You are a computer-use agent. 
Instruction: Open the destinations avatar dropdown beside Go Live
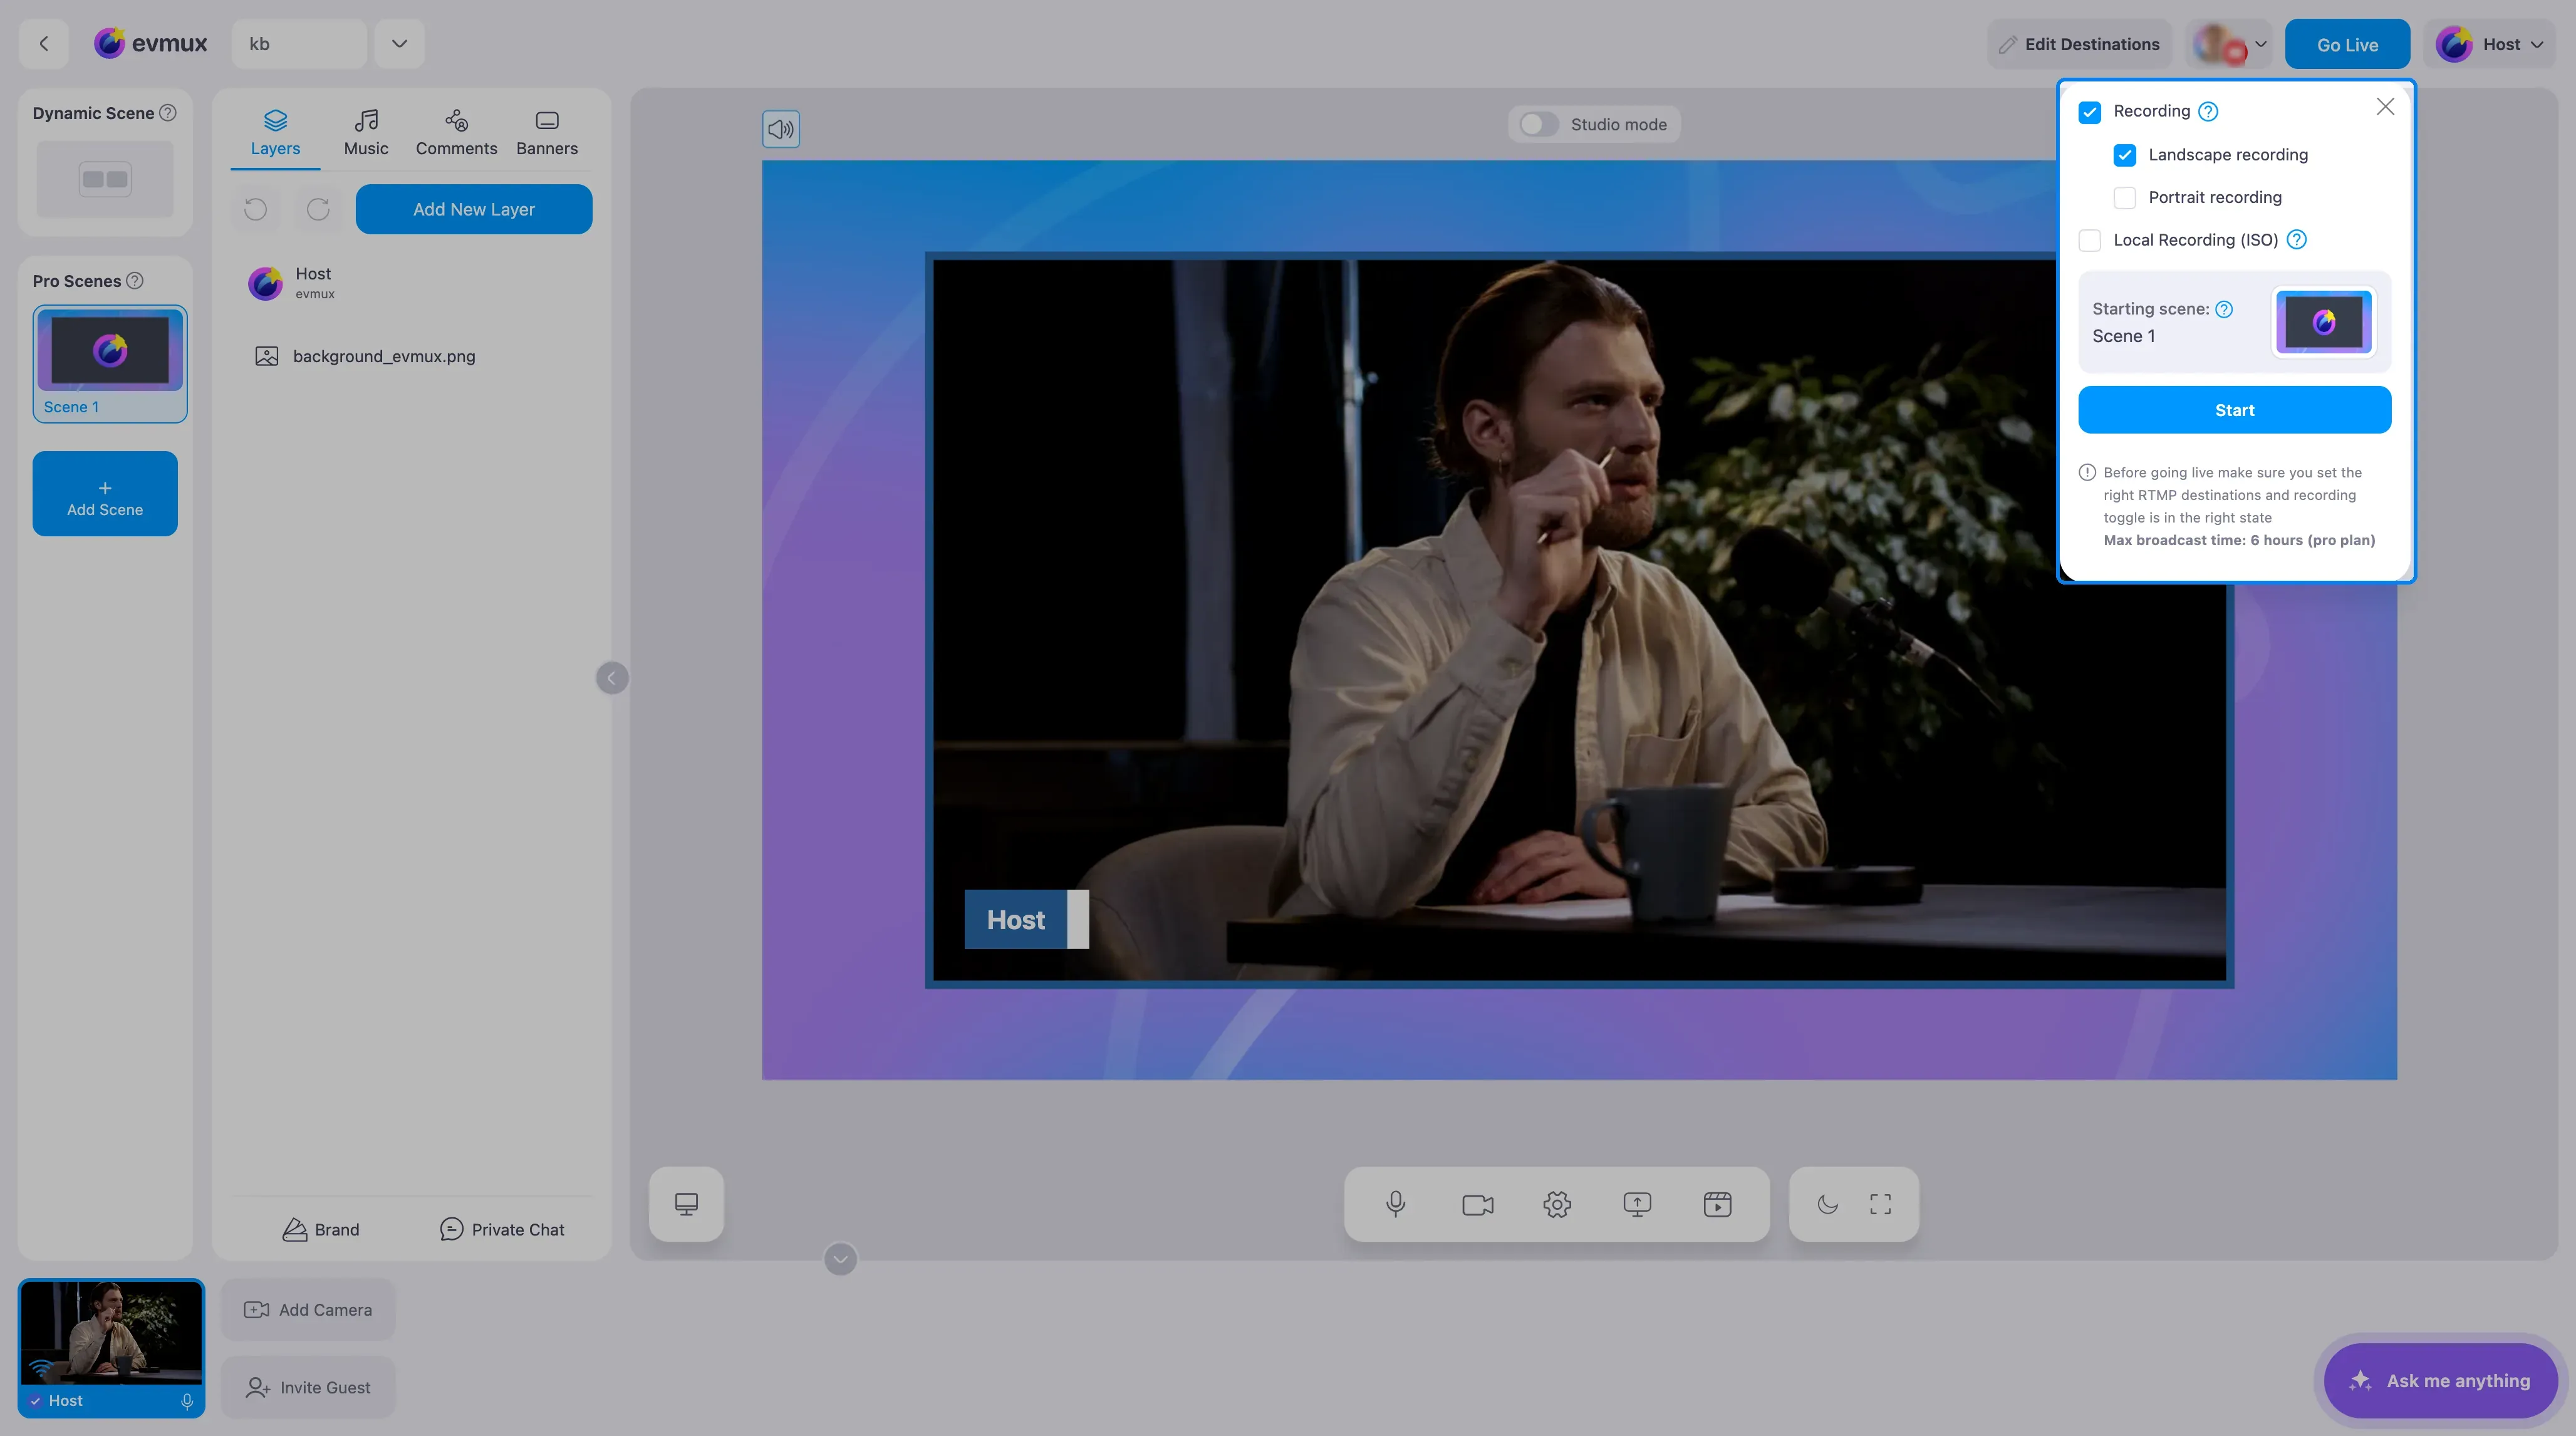(2229, 44)
